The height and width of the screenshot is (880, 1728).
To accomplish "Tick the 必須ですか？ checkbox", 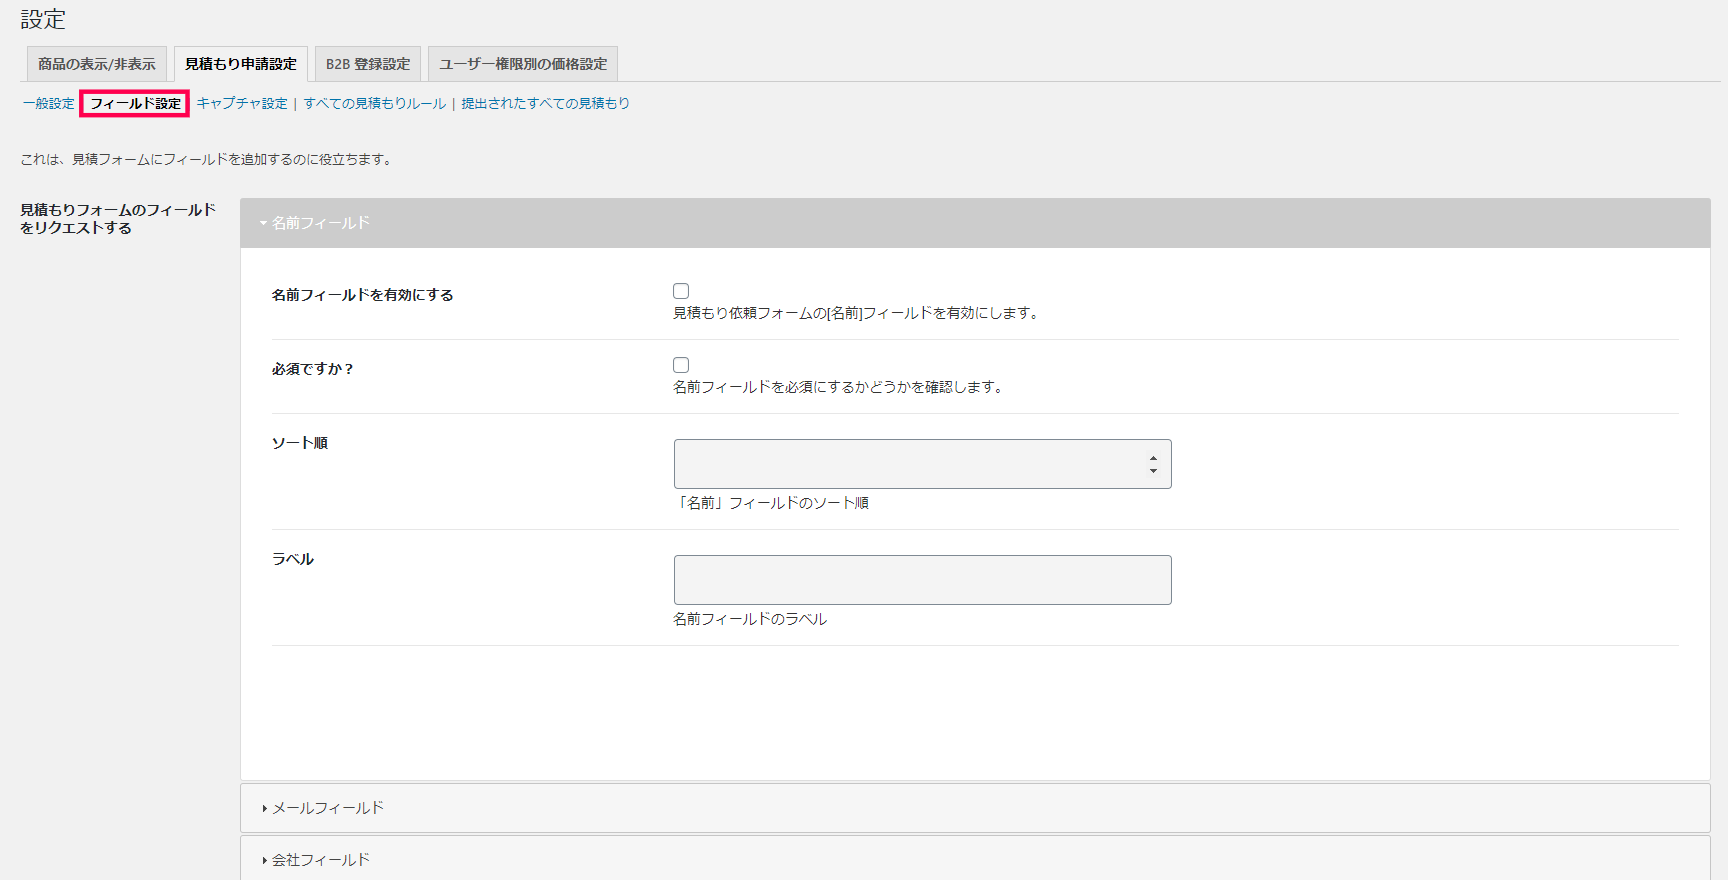I will (x=681, y=365).
